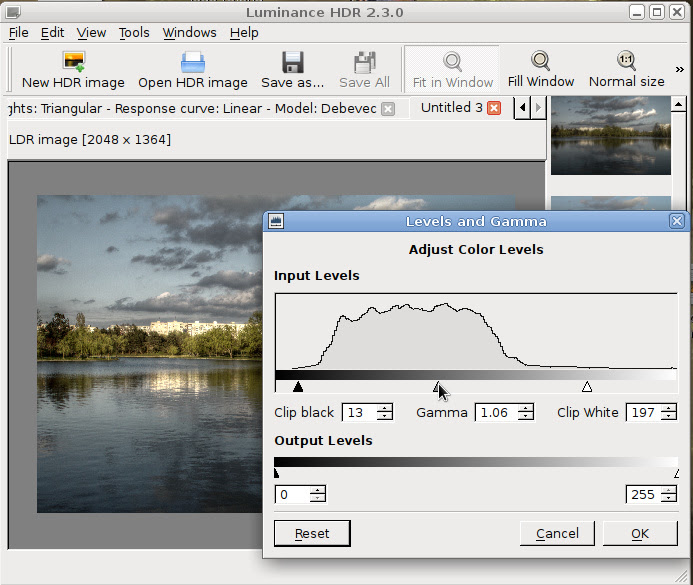Confirm levels with OK button
Viewport: 693px width, 585px height.
(640, 533)
